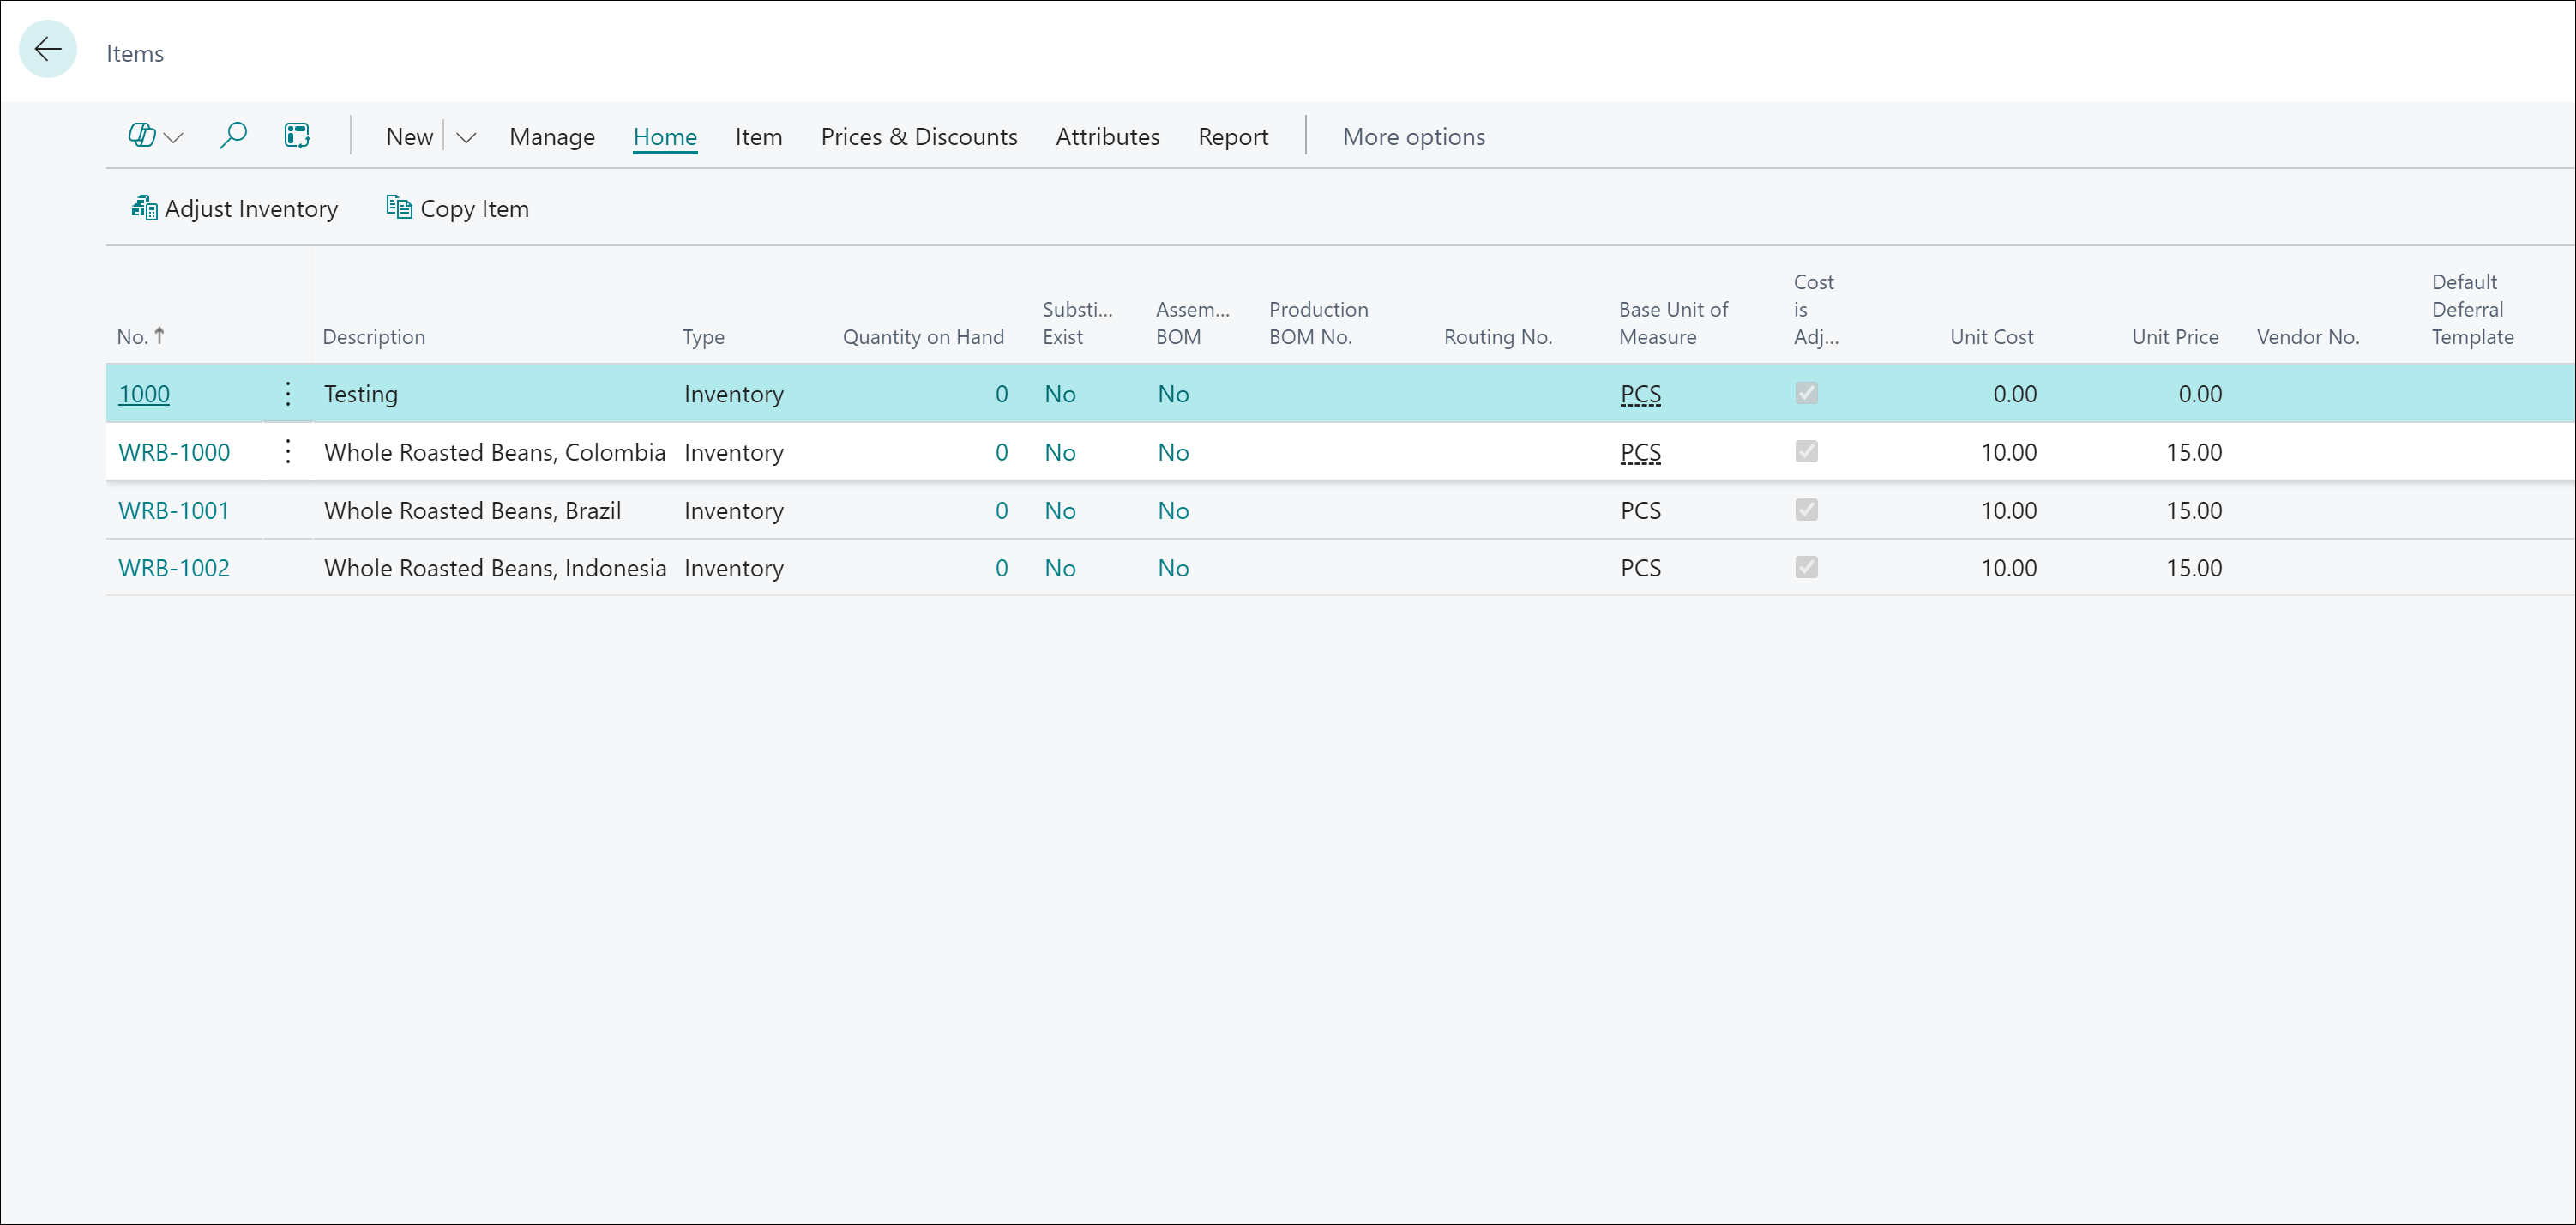Click quantity 0 for item 1000
This screenshot has width=2576, height=1225.
click(1001, 394)
